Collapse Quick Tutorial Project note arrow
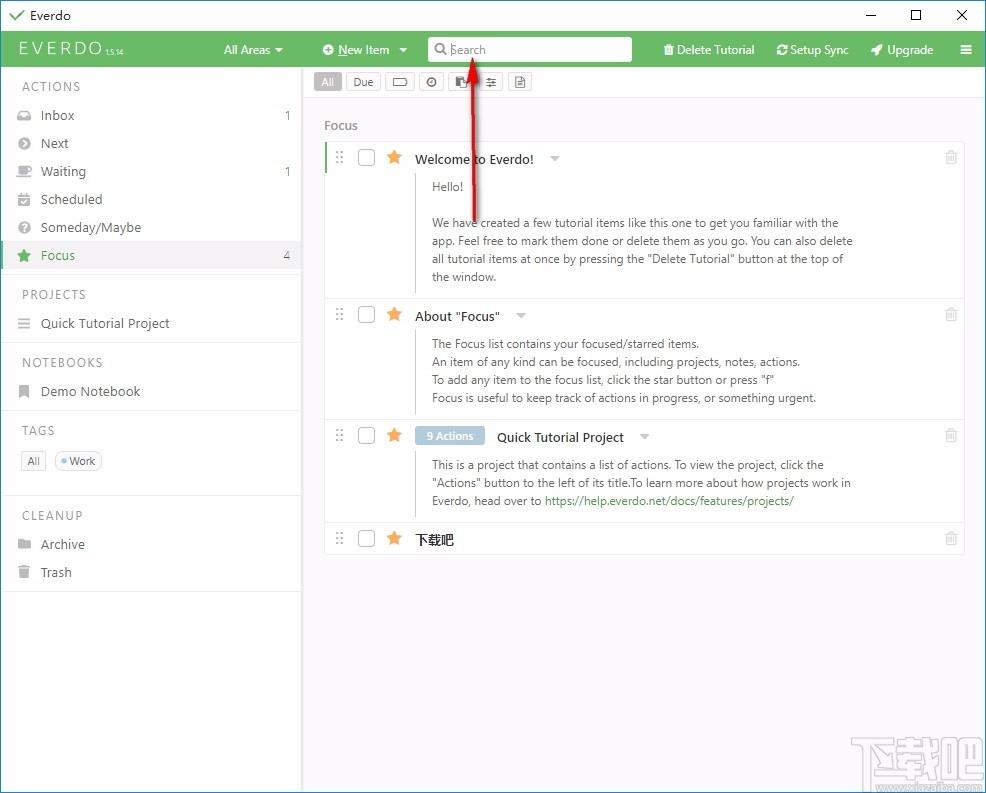 (x=645, y=436)
